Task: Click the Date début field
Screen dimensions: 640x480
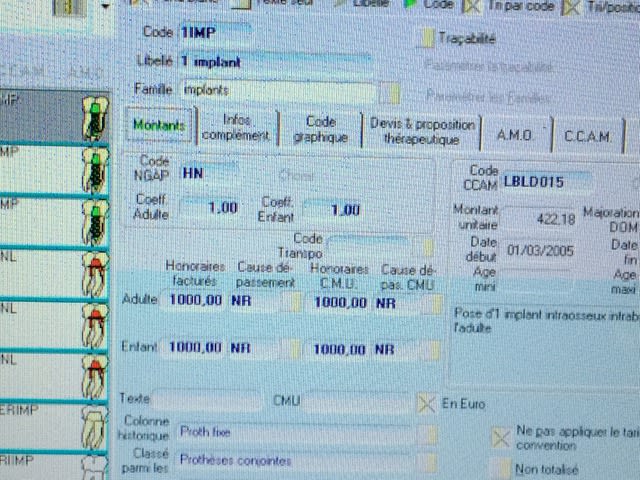Action: click(x=537, y=250)
